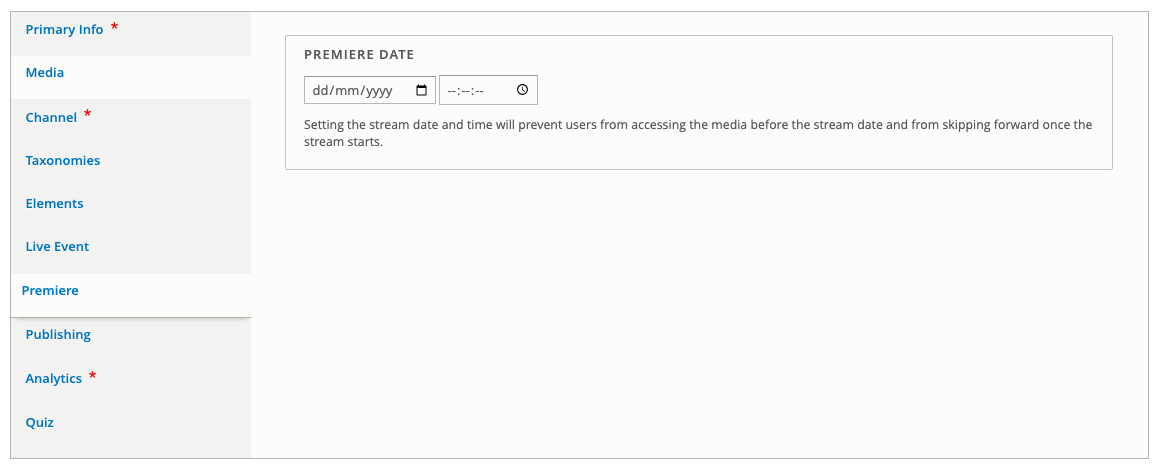Select the Taxonomies tab

point(63,160)
